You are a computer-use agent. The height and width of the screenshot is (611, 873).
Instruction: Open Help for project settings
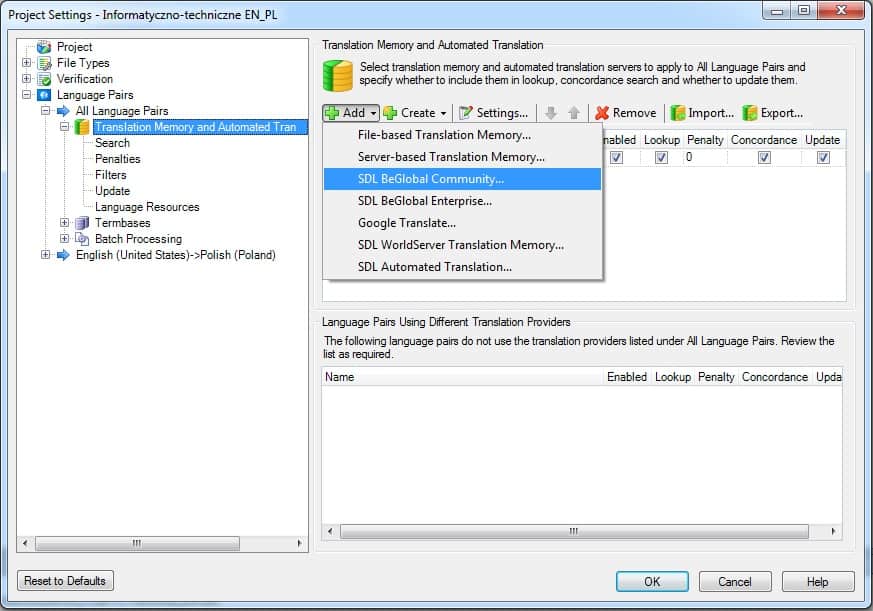(818, 581)
